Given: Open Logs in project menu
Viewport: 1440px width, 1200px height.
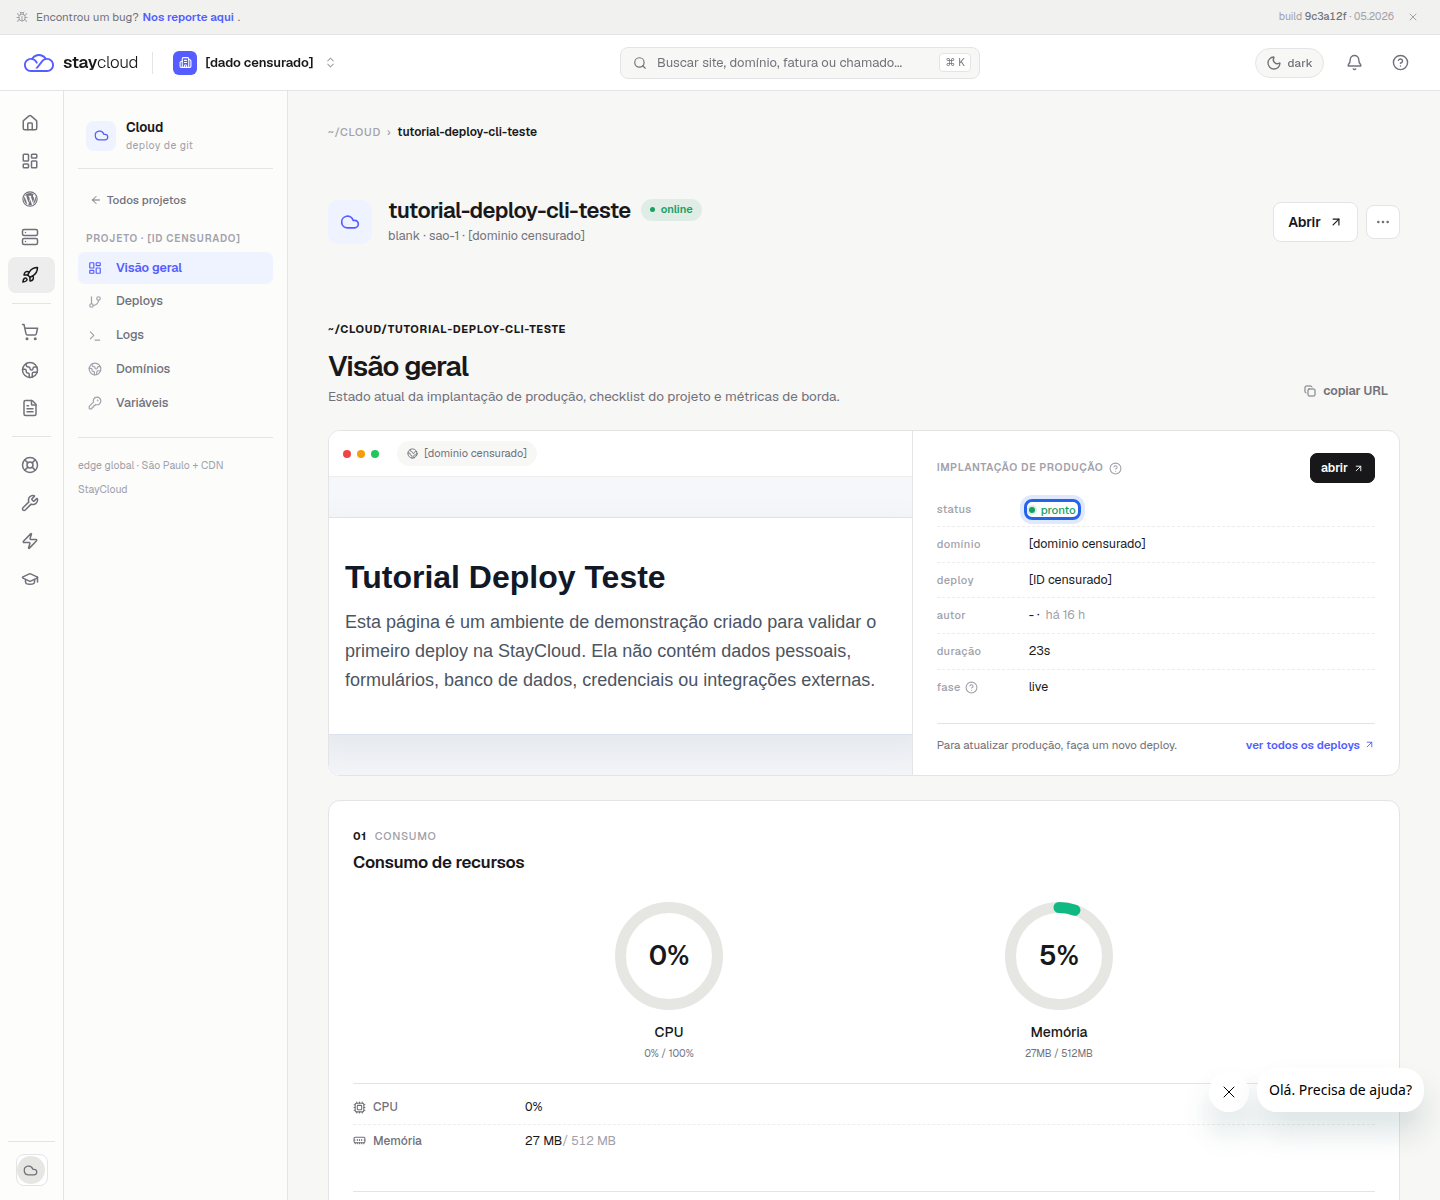Looking at the screenshot, I should (175, 335).
